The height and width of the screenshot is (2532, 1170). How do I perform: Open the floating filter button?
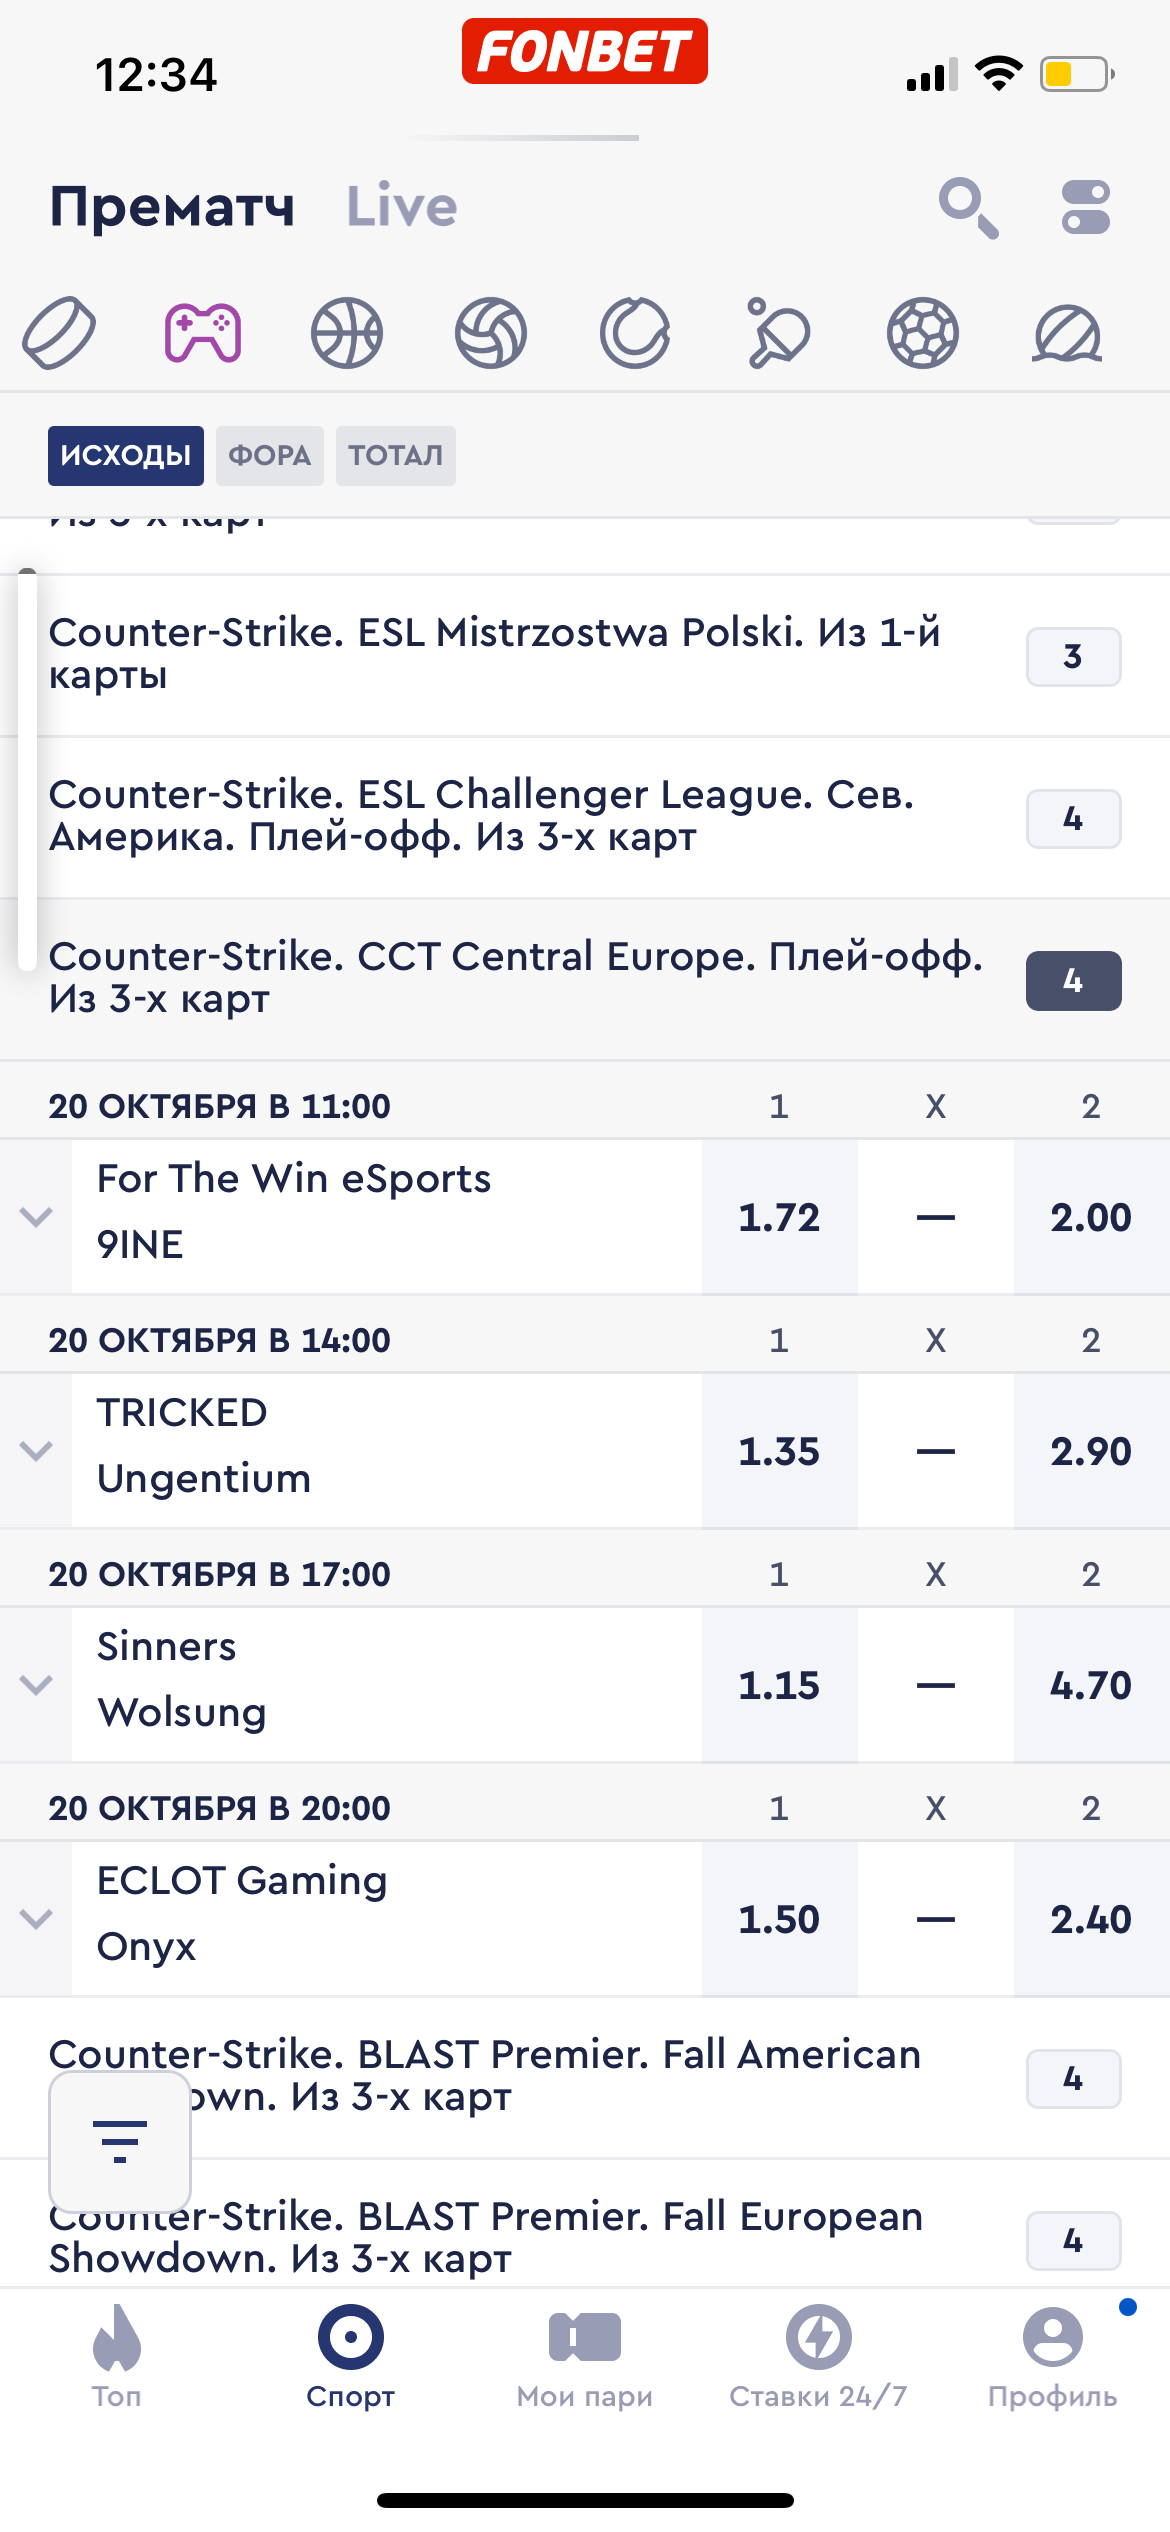click(120, 2141)
